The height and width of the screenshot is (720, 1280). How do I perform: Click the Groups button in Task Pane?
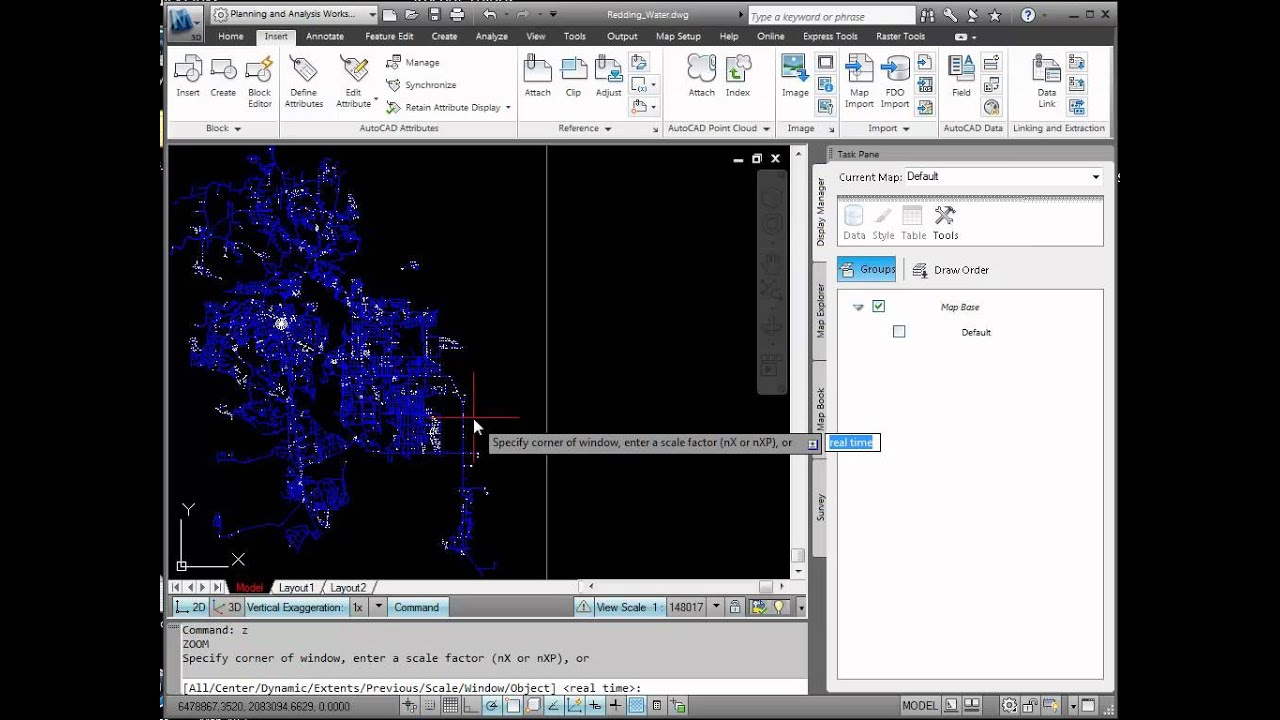click(867, 269)
